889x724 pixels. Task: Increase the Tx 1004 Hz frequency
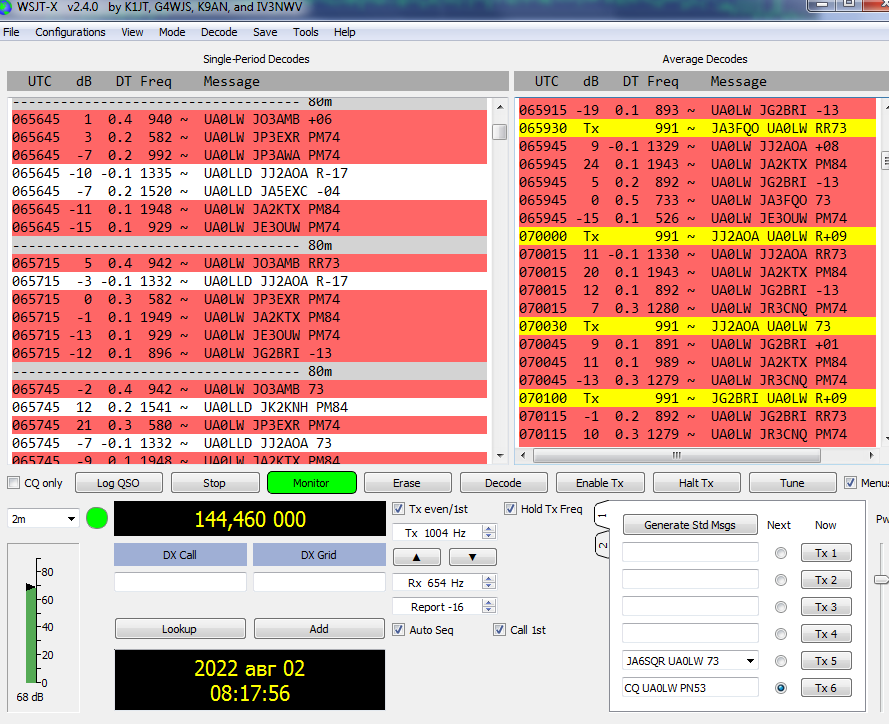489,529
